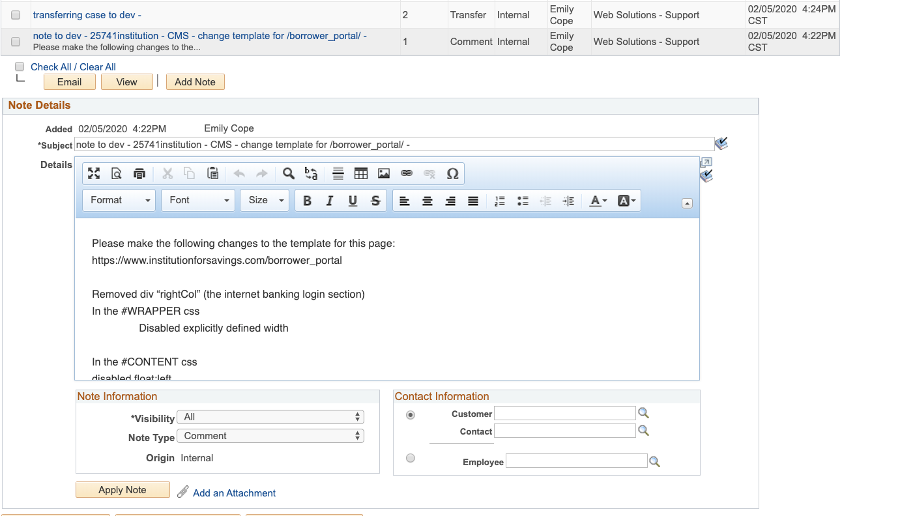This screenshot has height=516, width=902.
Task: Select the Employee radio button
Action: coord(411,459)
